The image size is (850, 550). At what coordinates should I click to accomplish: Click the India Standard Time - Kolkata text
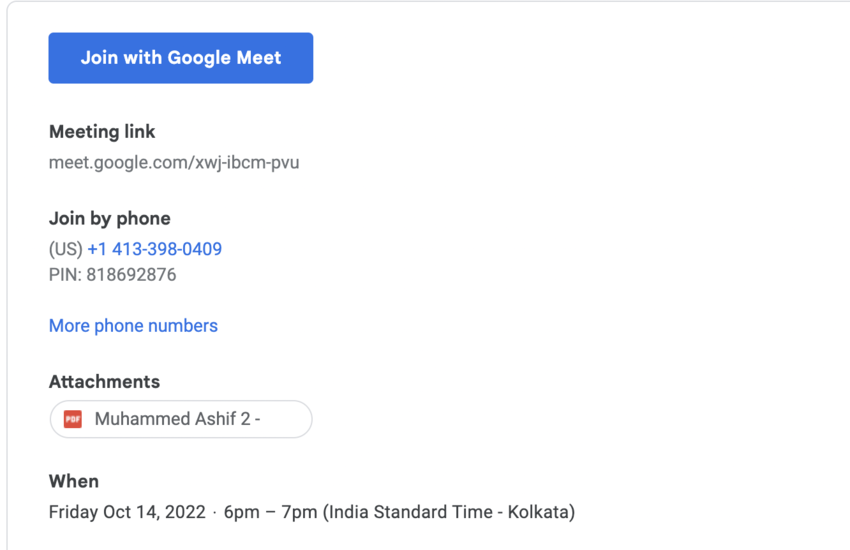[x=448, y=513]
